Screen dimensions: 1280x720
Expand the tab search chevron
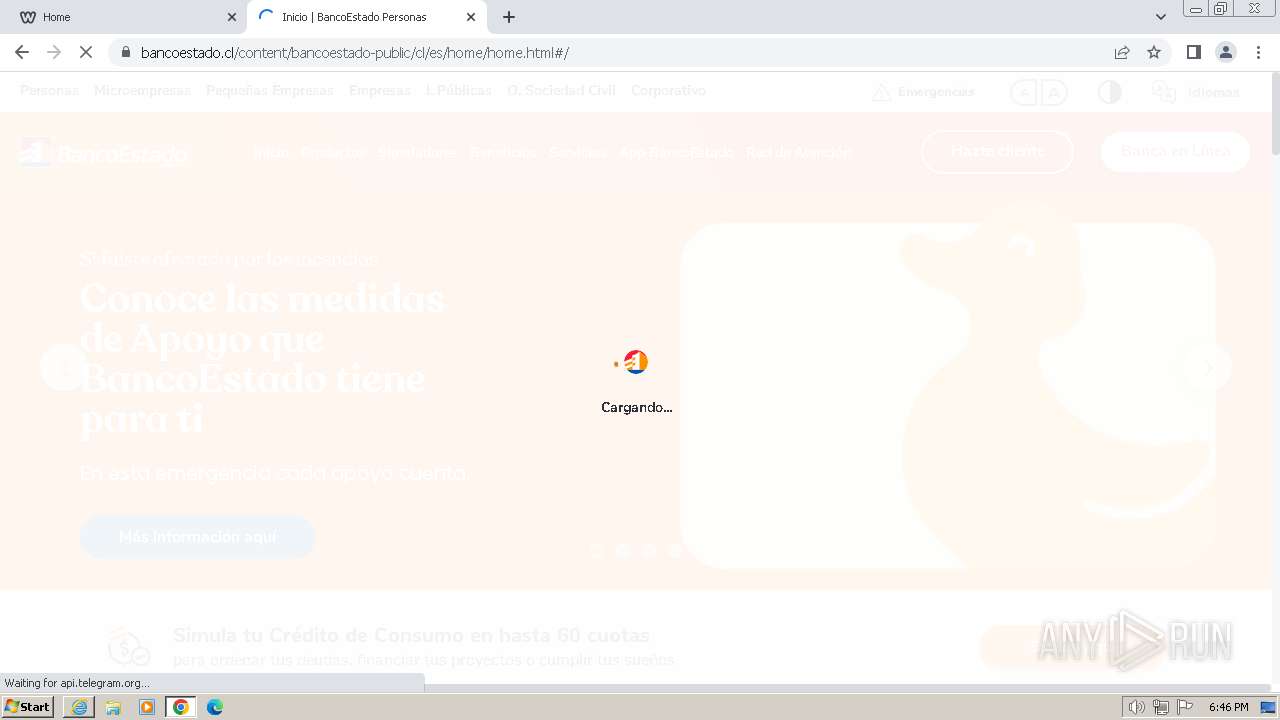[1161, 17]
